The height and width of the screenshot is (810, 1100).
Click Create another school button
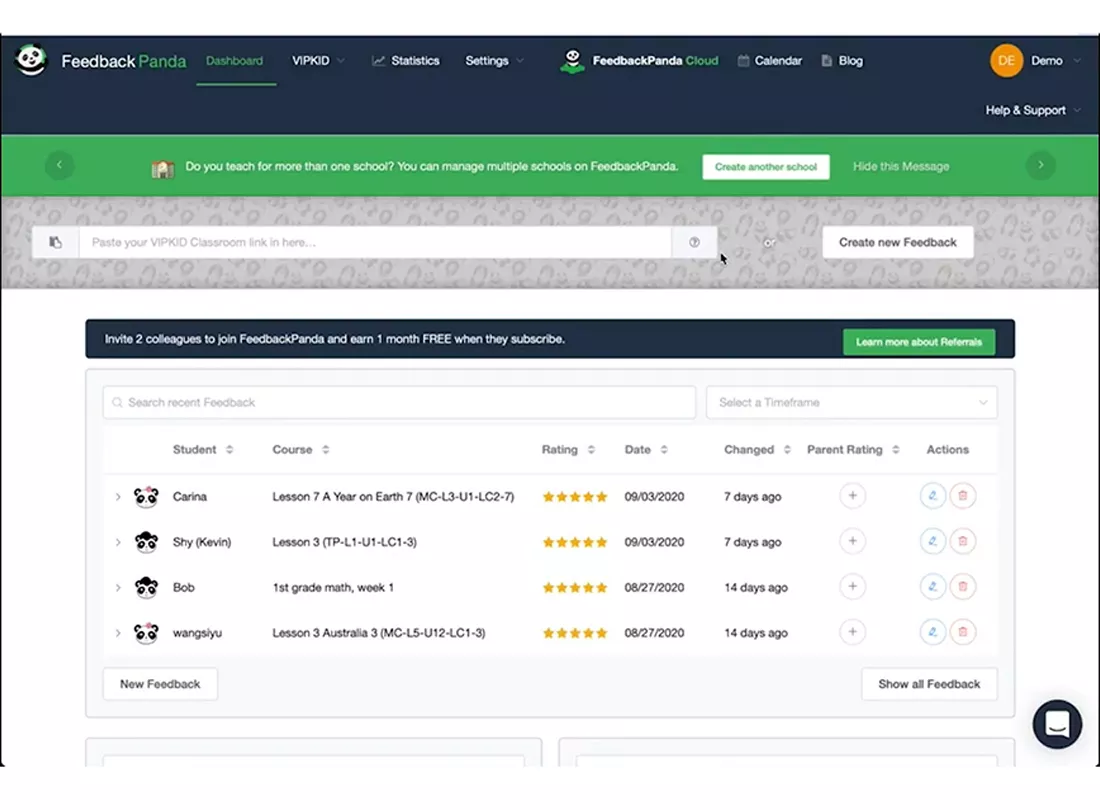tap(765, 167)
